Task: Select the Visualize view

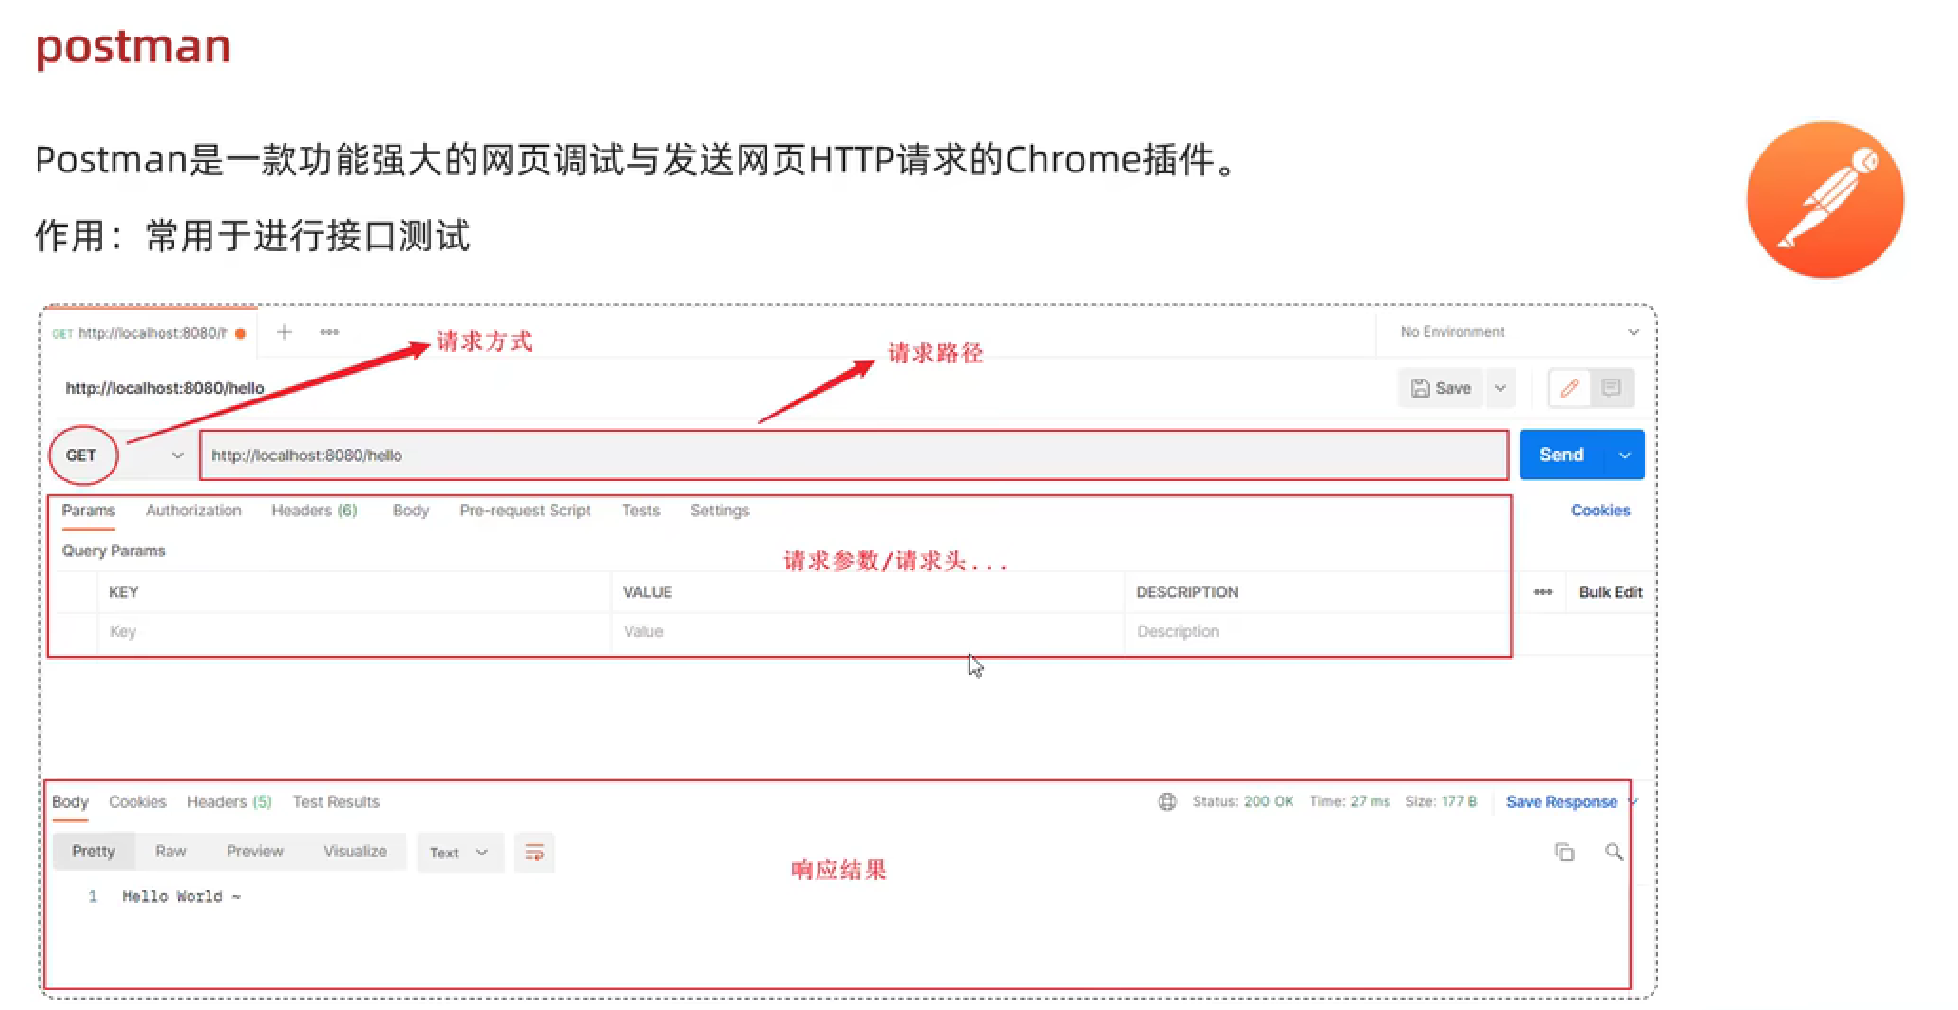Action: click(355, 851)
